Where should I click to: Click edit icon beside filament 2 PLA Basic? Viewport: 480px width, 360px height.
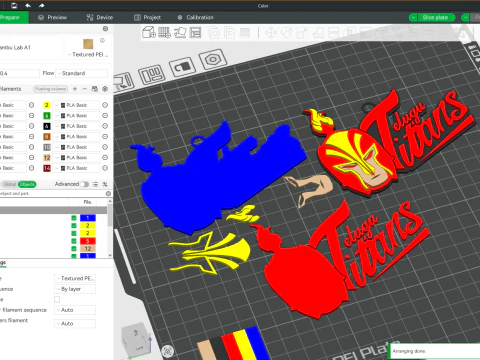105,105
